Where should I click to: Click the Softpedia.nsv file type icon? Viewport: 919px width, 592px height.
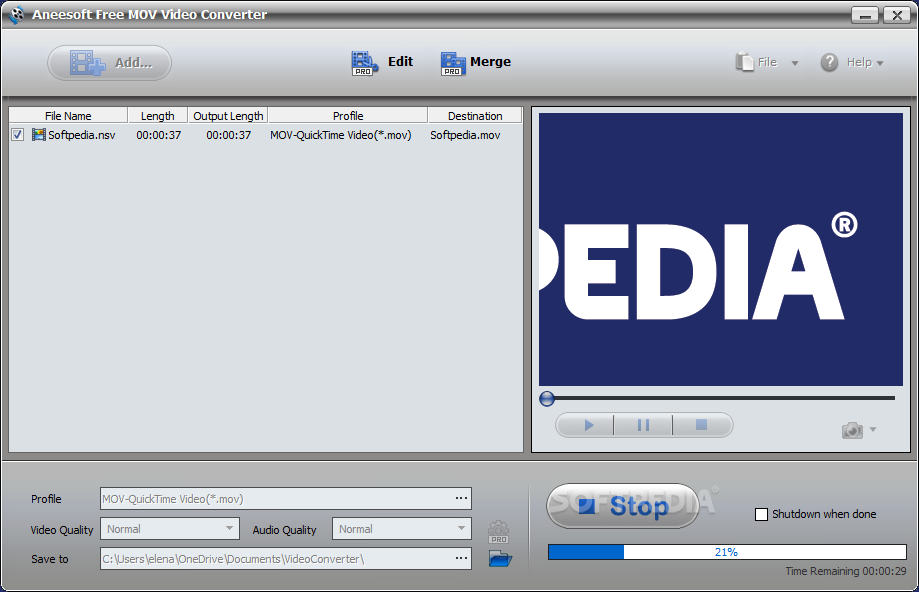(x=39, y=135)
